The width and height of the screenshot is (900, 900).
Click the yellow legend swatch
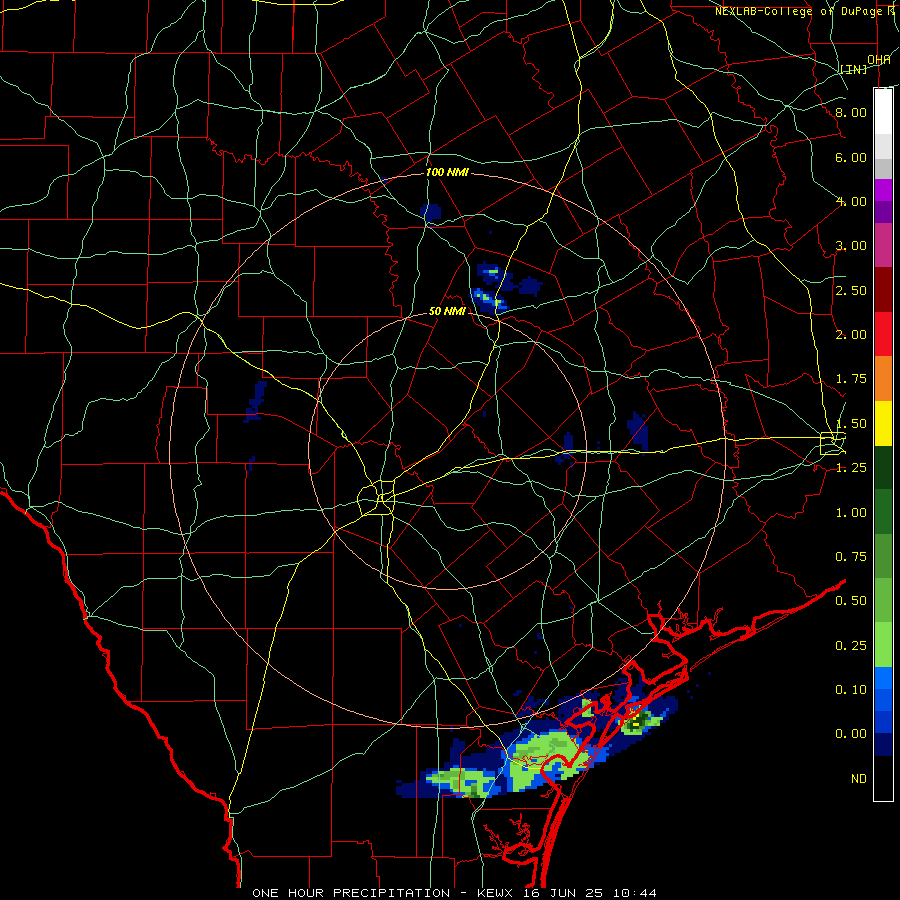click(x=883, y=423)
